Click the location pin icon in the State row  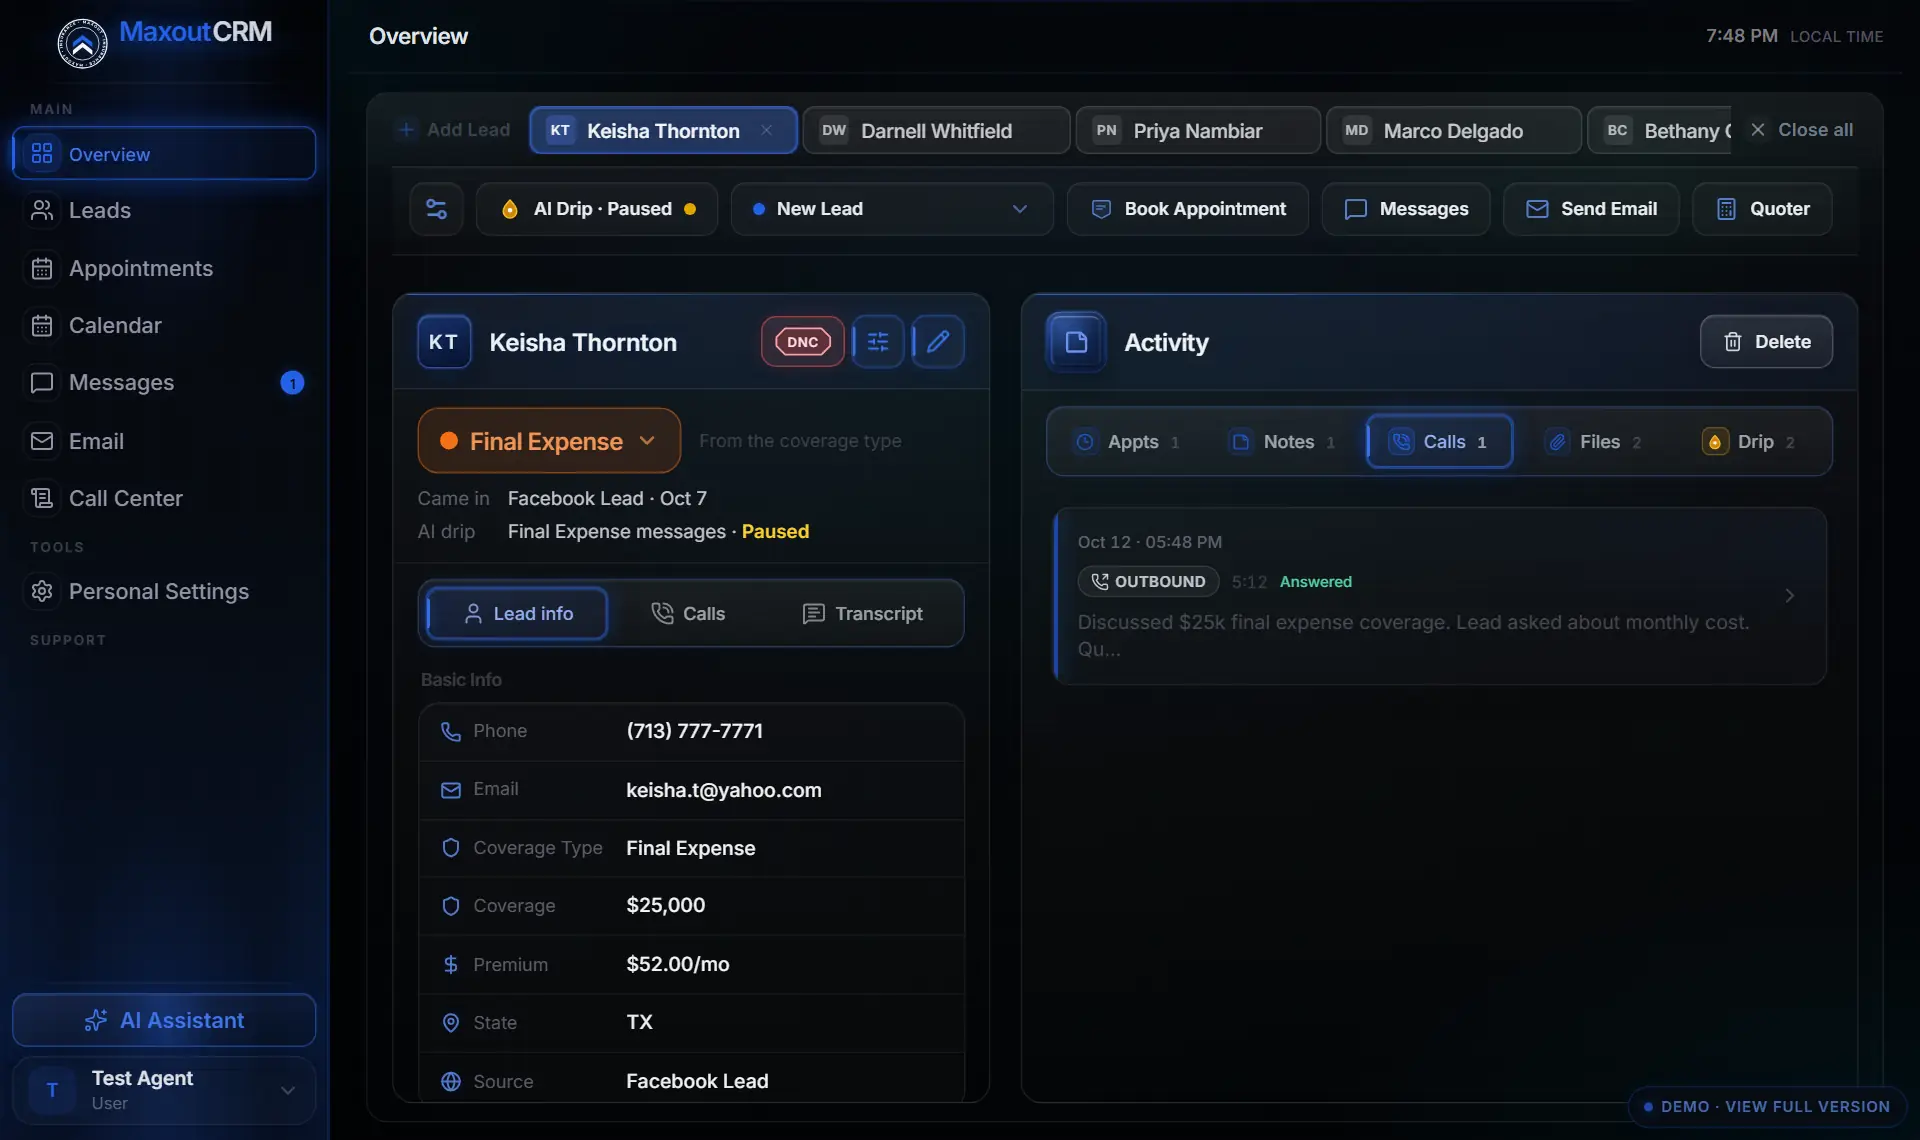(x=451, y=1023)
